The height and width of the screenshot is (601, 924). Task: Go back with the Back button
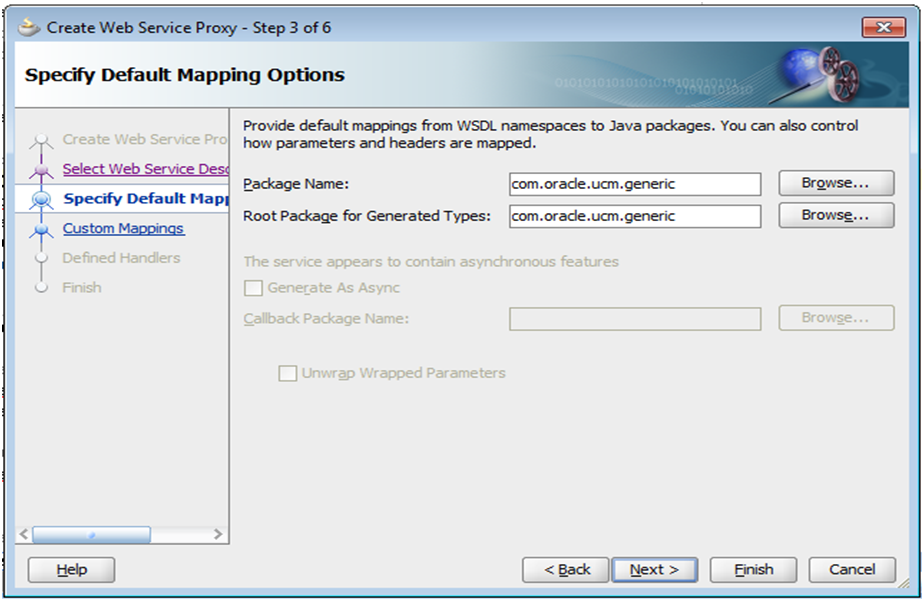566,569
